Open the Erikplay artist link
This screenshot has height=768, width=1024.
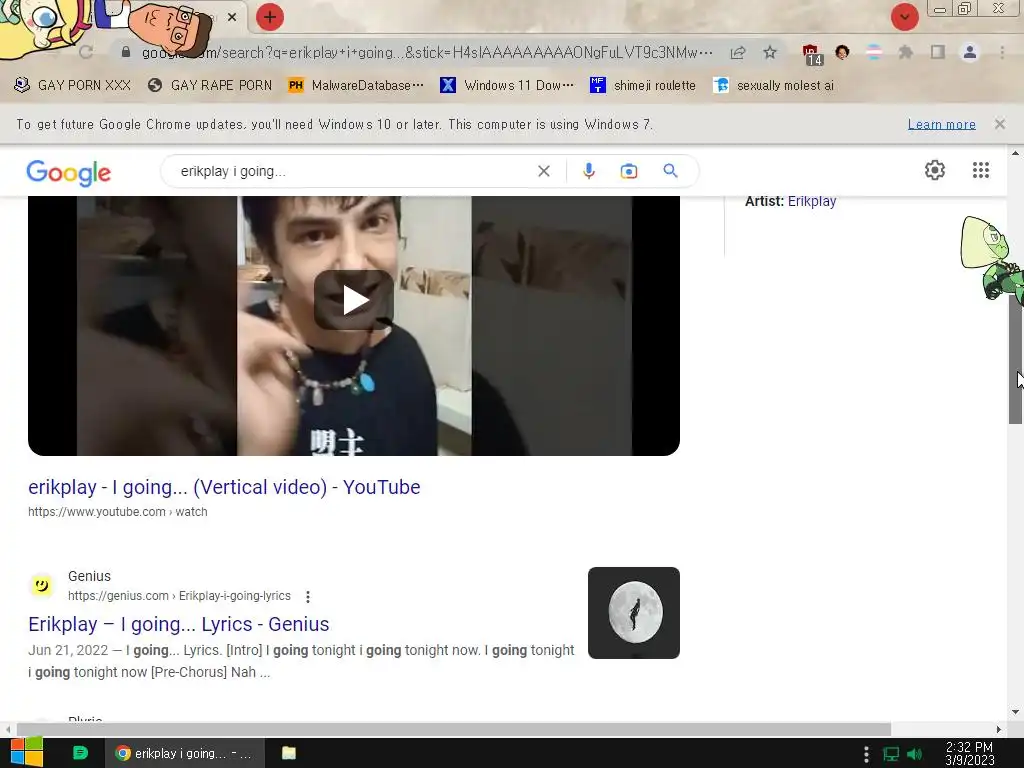[x=812, y=201]
